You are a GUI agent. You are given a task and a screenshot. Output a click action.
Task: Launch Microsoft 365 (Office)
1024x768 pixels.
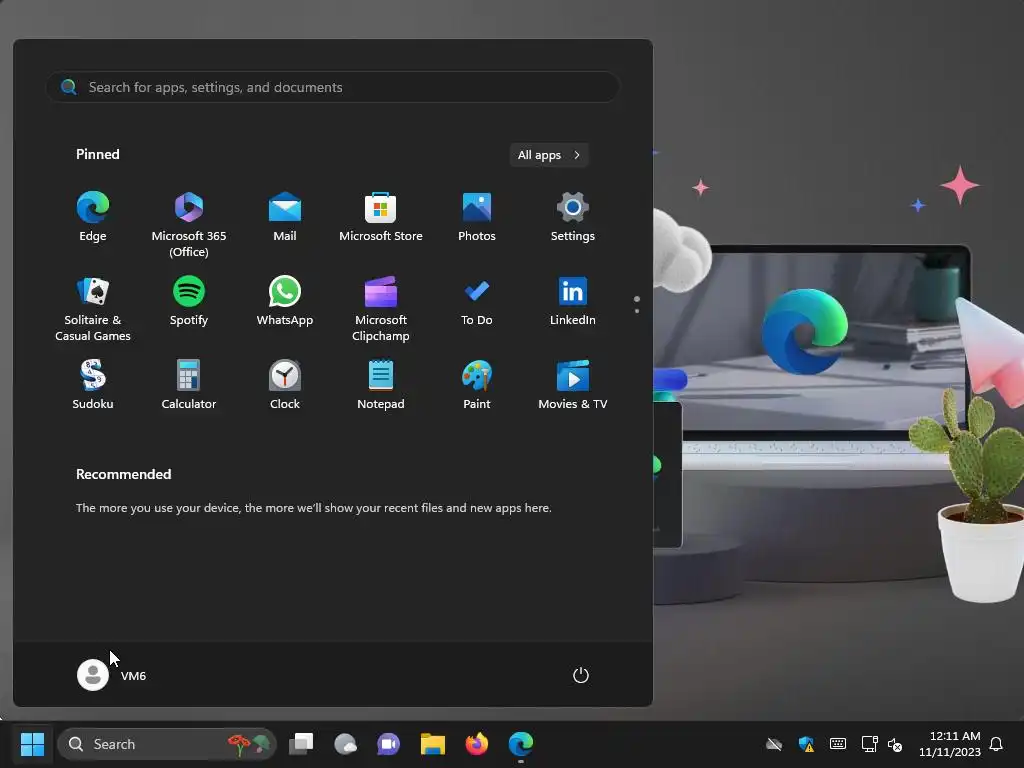pos(189,225)
